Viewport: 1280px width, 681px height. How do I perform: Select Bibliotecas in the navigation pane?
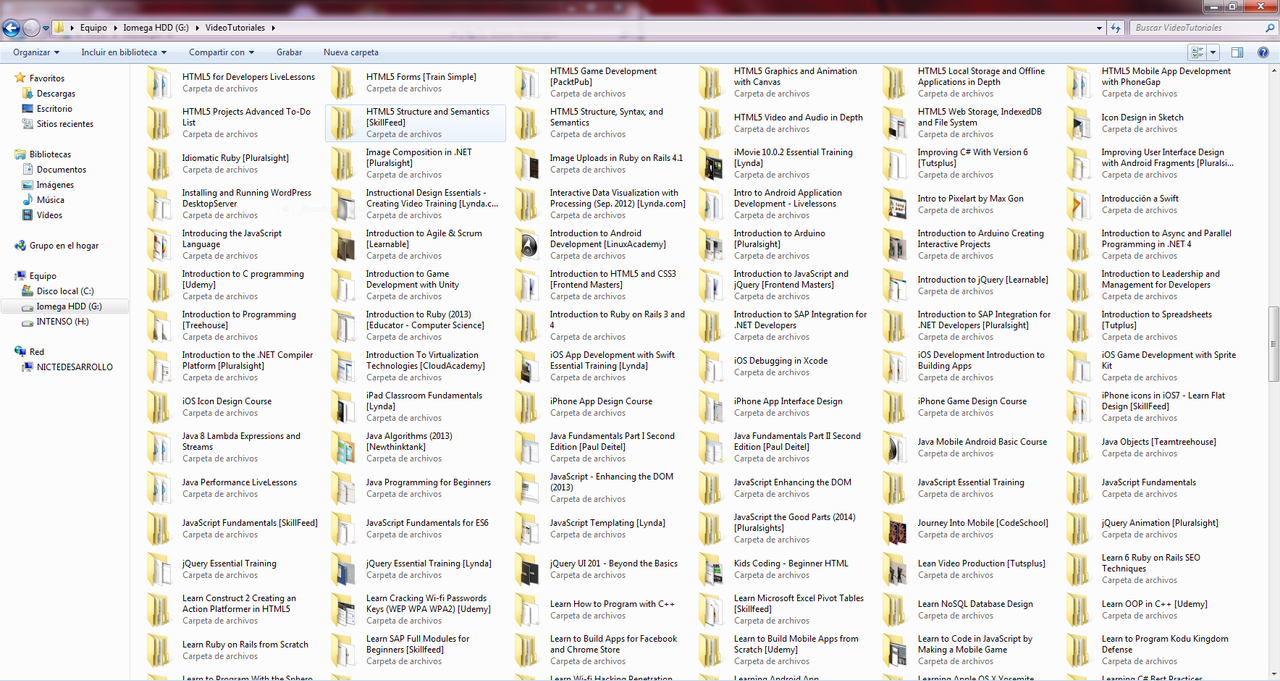[x=50, y=154]
